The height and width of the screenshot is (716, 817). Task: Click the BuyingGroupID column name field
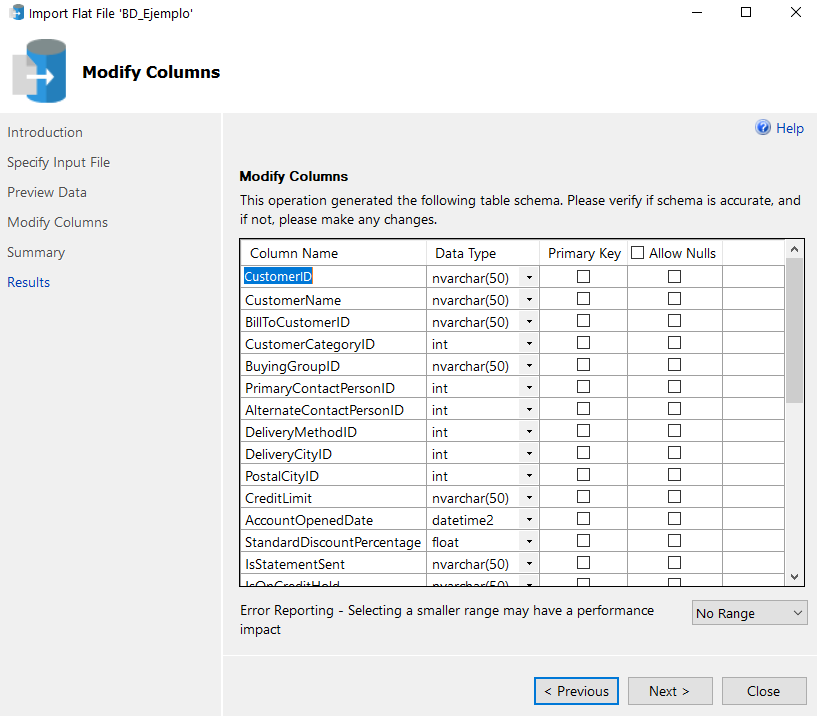[x=333, y=366]
